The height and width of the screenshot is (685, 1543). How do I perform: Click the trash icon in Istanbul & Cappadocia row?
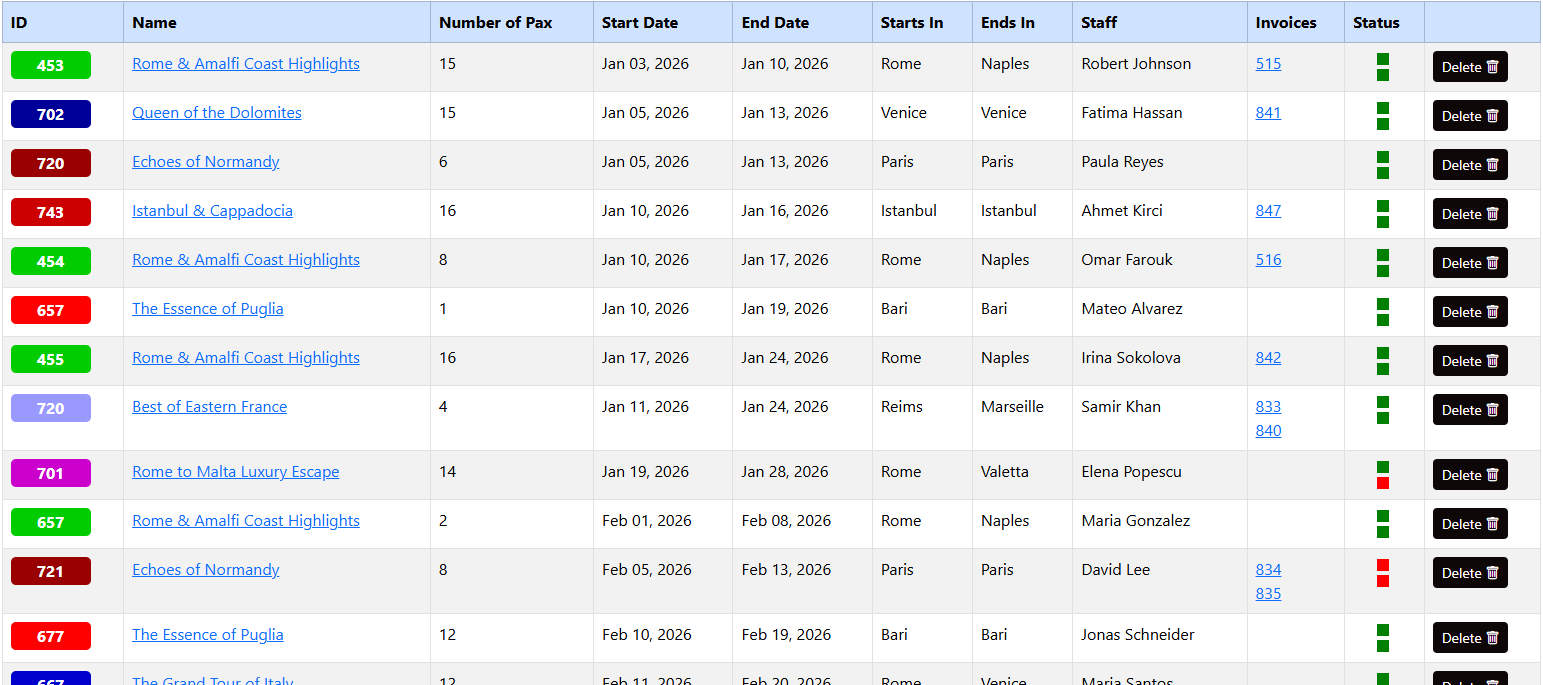point(1492,214)
